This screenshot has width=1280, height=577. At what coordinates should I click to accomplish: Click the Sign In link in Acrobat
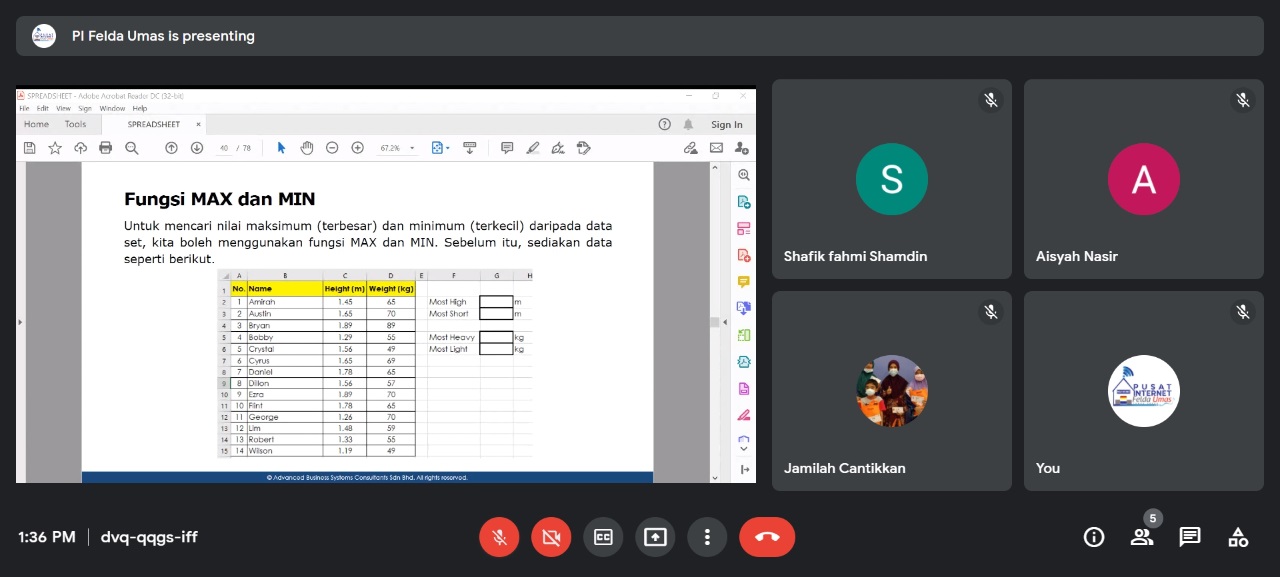726,125
